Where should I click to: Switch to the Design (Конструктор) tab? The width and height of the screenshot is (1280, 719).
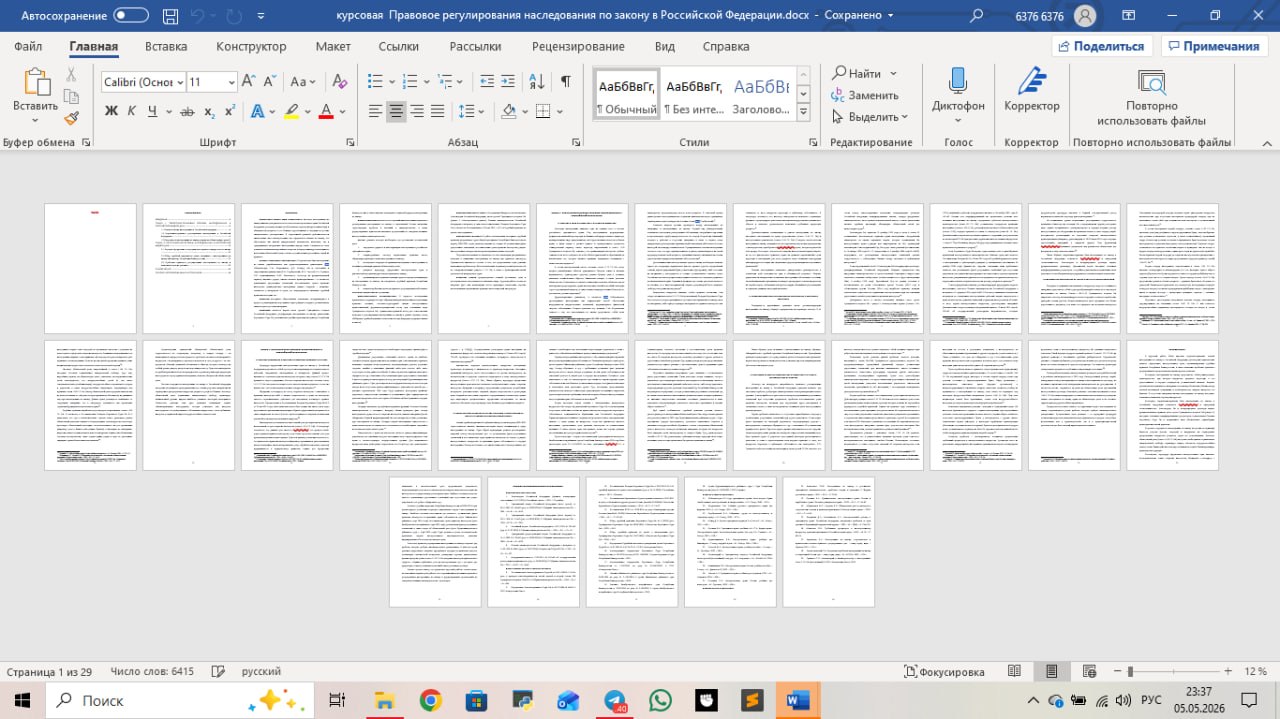point(251,46)
